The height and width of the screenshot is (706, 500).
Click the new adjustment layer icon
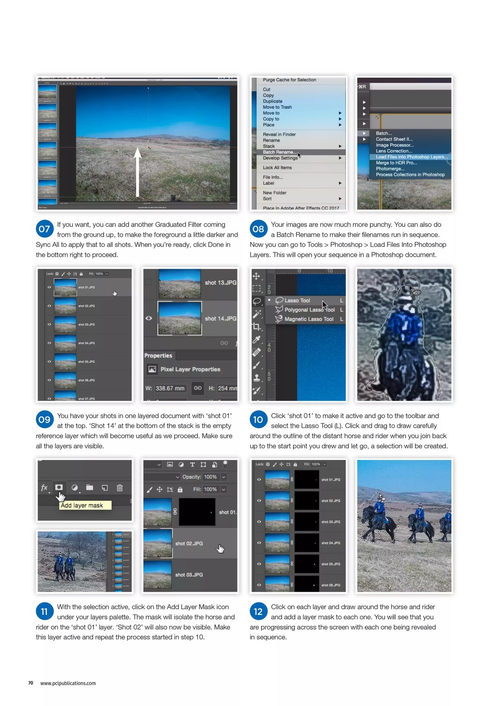[x=74, y=488]
